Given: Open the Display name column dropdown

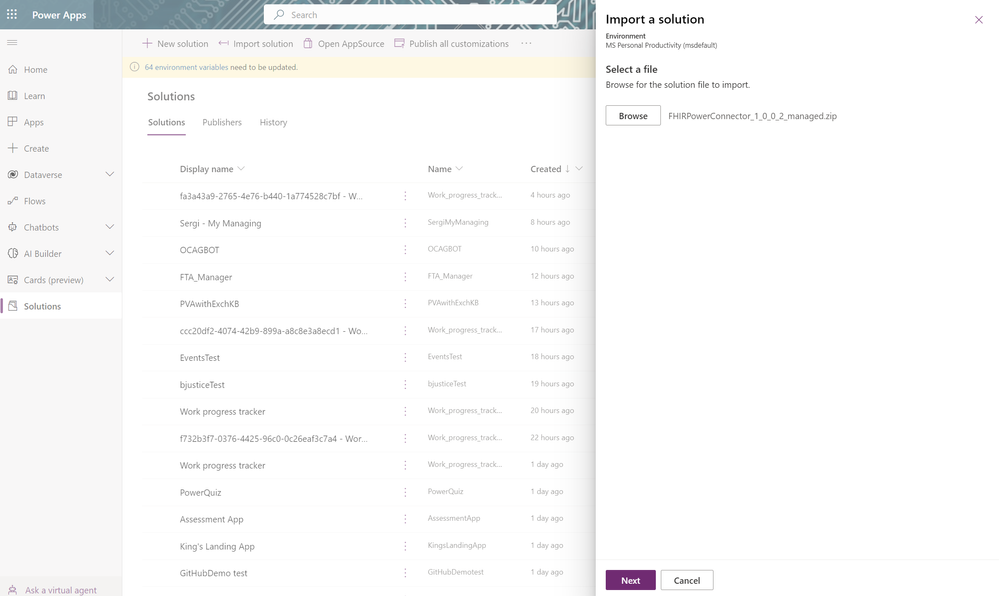Looking at the screenshot, I should click(241, 168).
